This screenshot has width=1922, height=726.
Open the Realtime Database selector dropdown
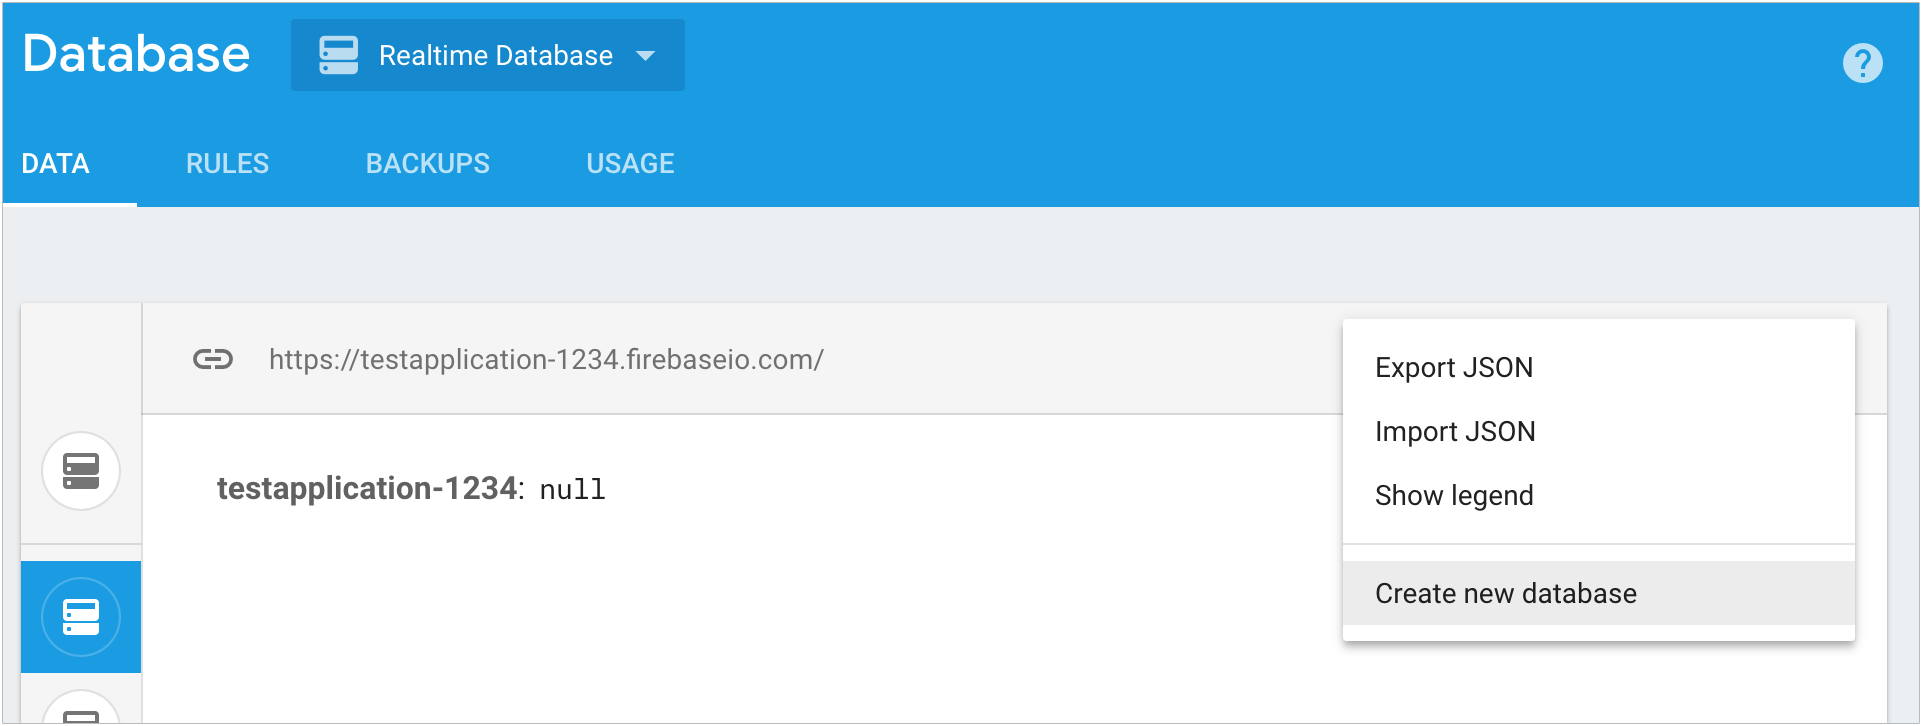pyautogui.click(x=487, y=55)
